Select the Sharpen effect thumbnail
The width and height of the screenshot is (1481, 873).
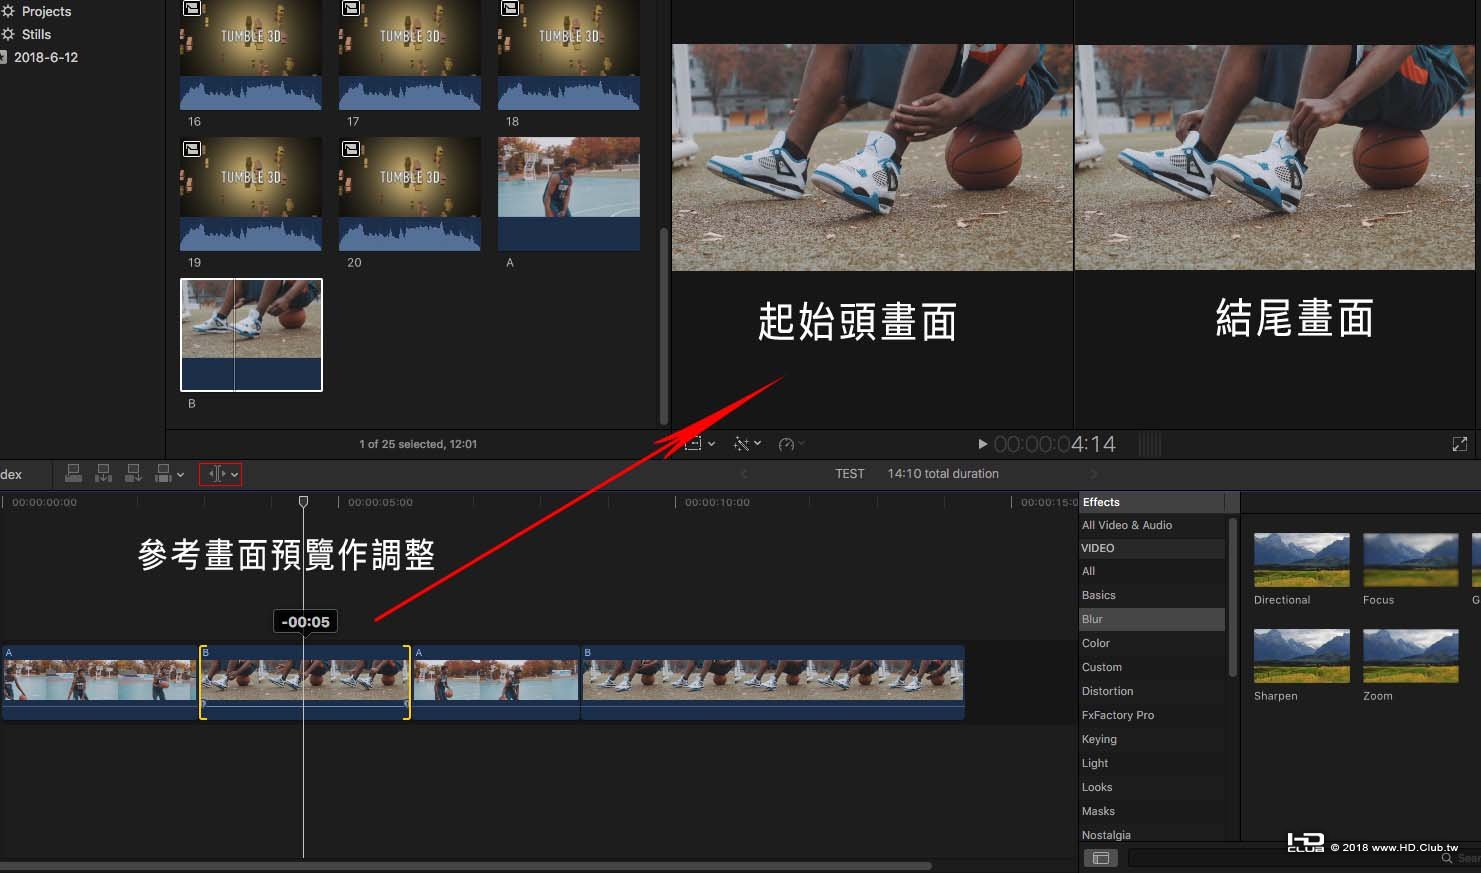point(1301,656)
